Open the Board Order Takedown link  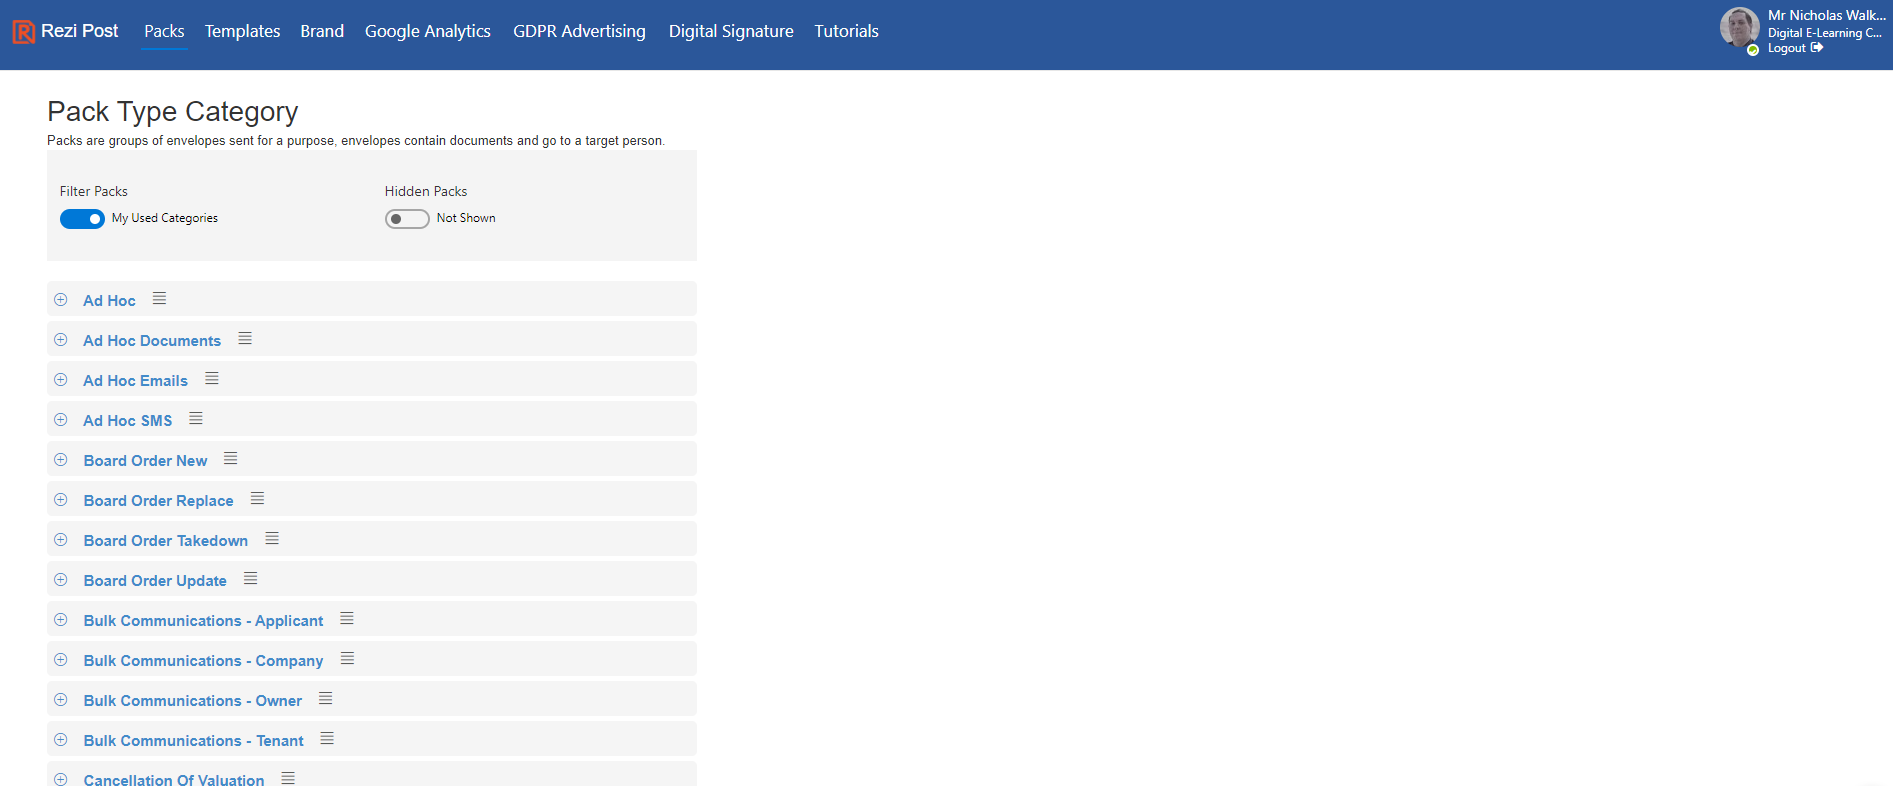(166, 540)
